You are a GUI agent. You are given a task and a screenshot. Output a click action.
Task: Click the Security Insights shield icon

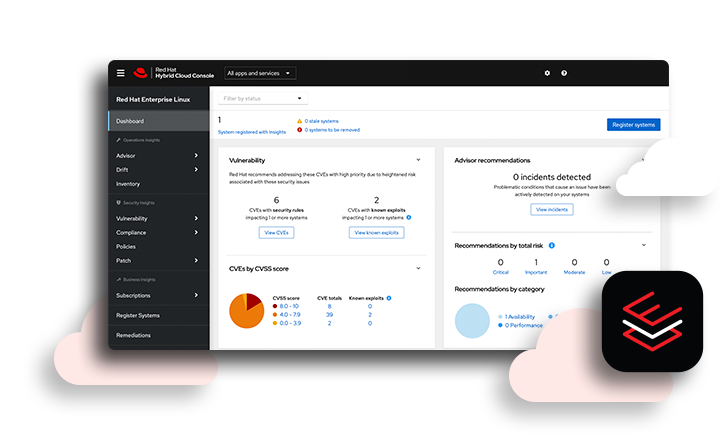[119, 203]
